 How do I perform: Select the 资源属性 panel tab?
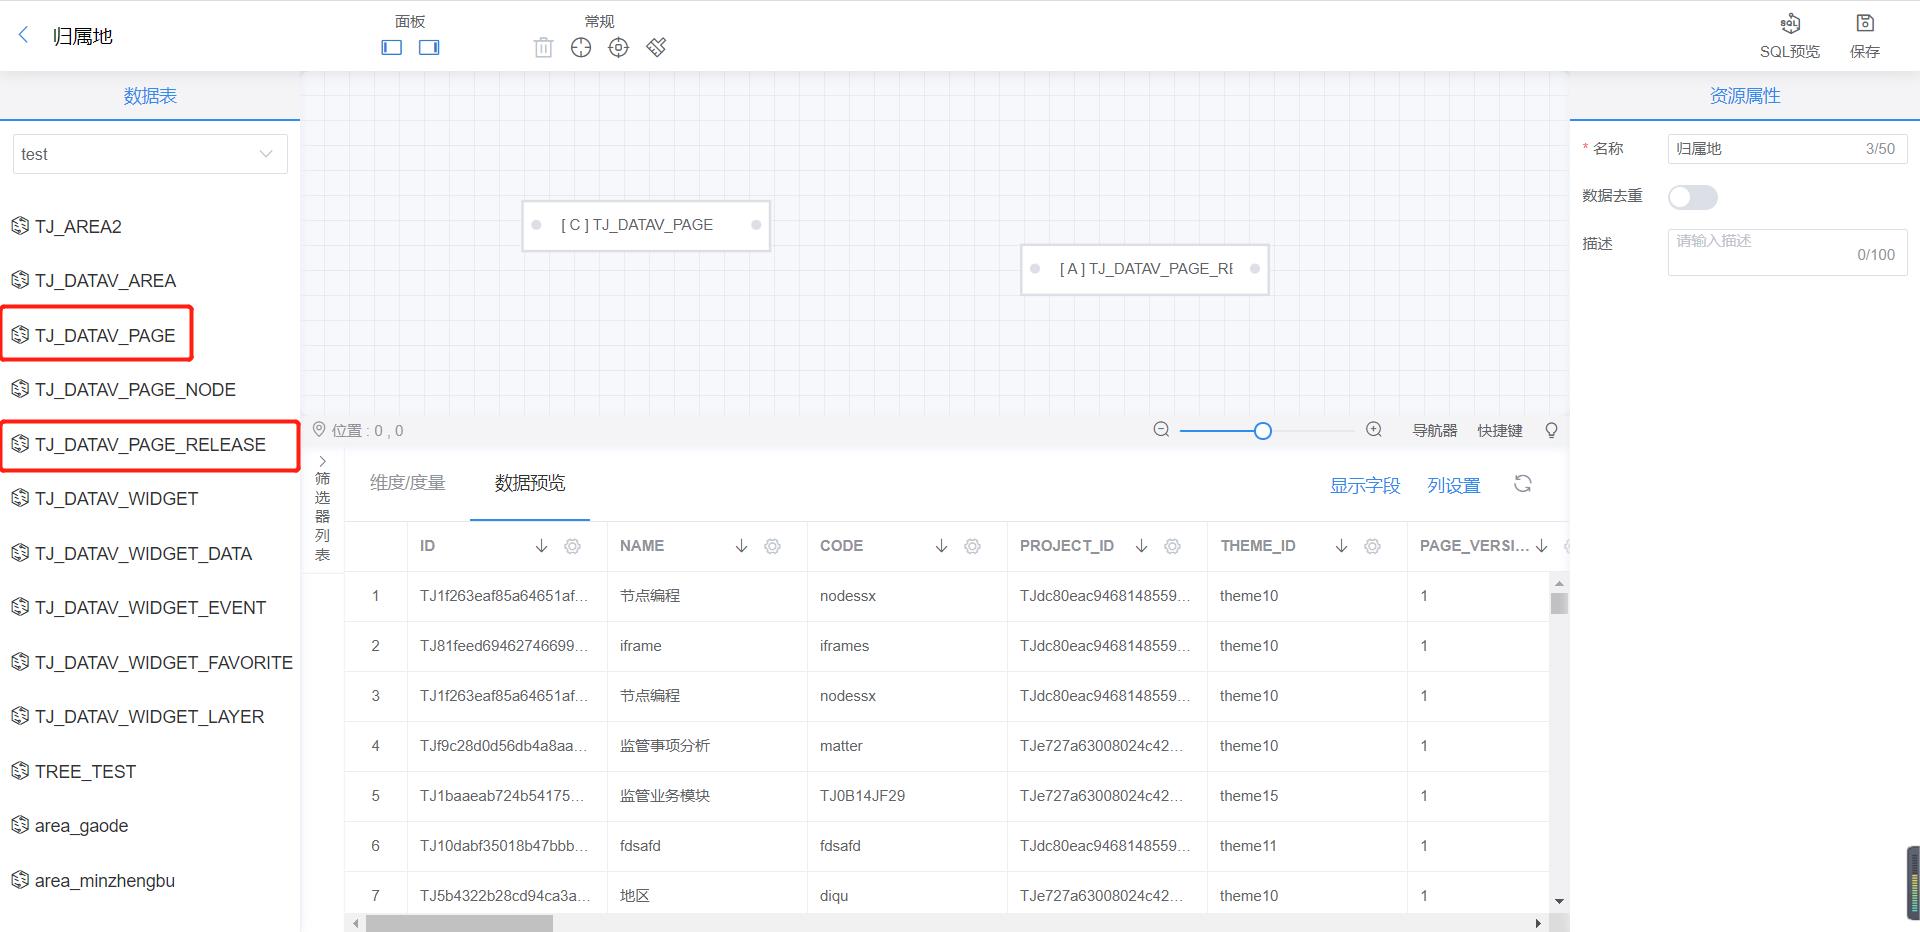tap(1744, 96)
